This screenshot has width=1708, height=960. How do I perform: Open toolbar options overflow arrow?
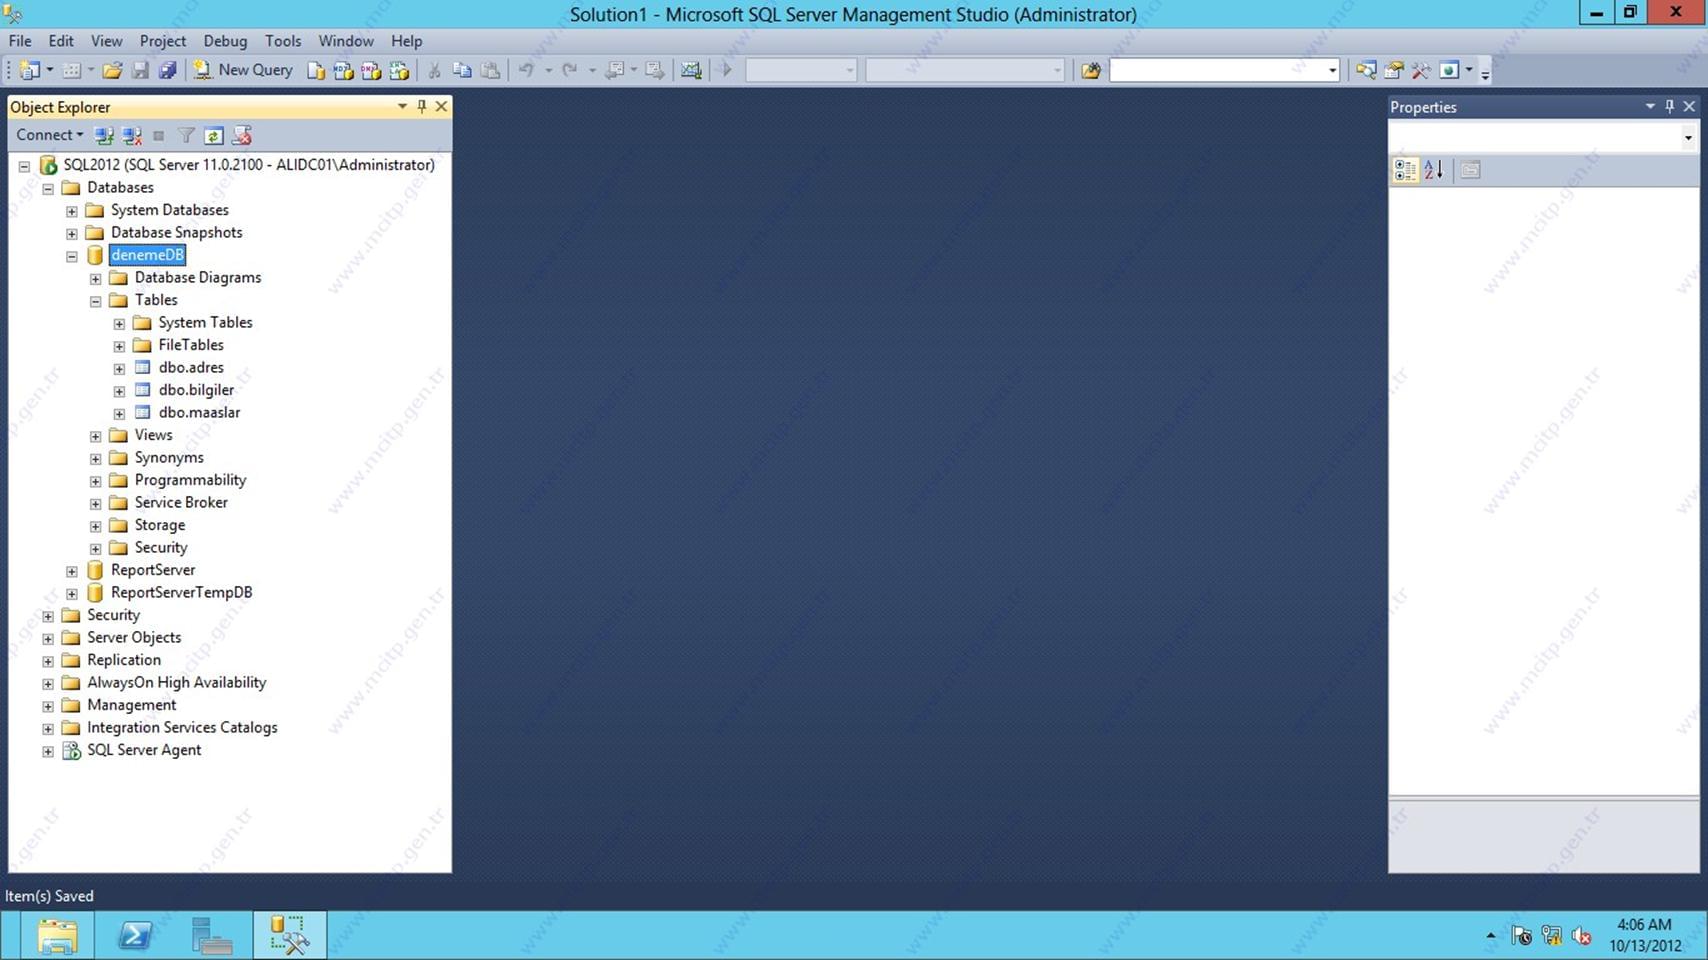1485,72
